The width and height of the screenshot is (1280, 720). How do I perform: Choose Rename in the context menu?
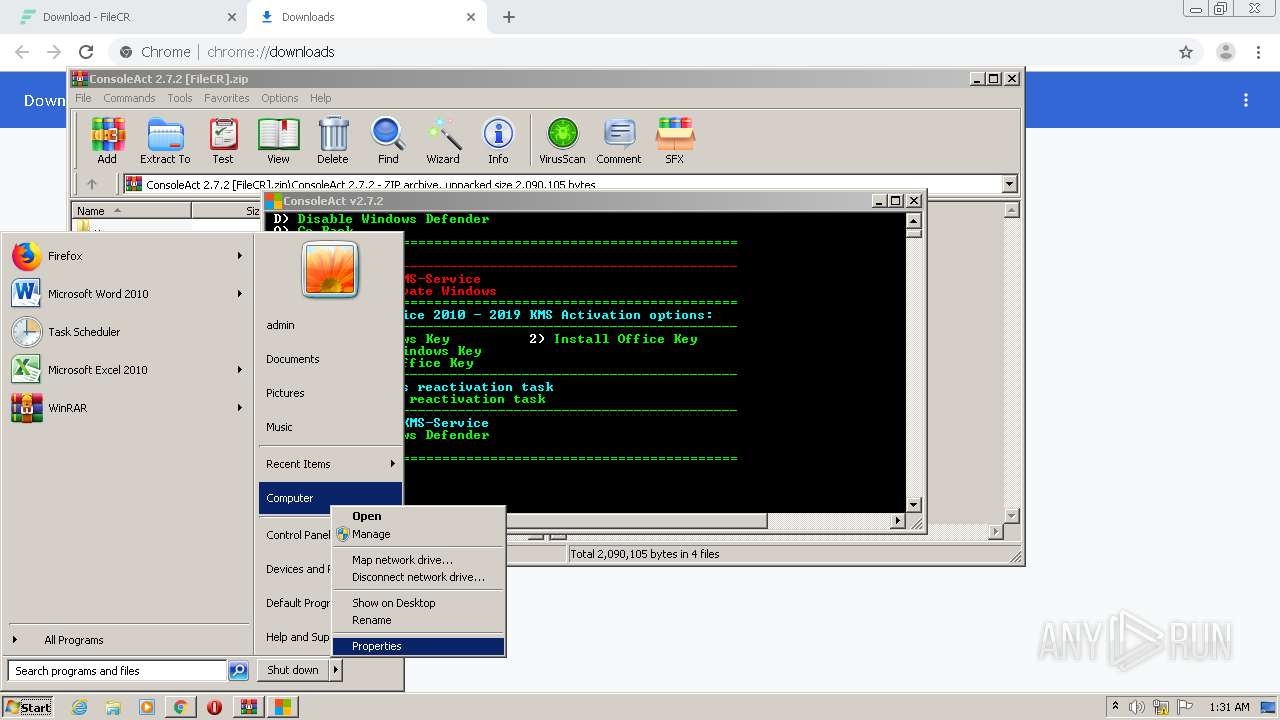[419, 620]
